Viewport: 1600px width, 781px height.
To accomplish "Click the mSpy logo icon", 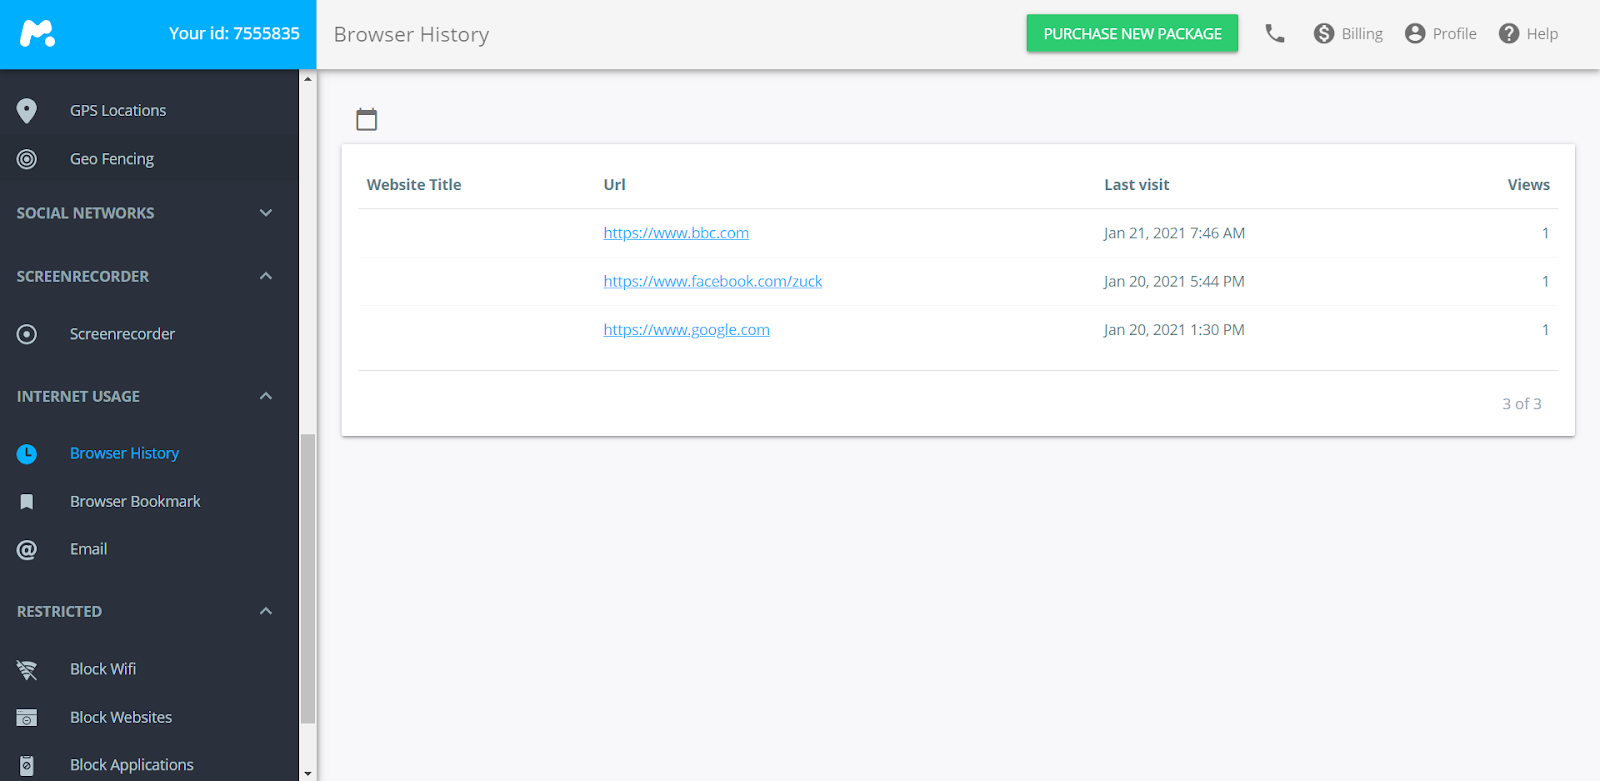I will (37, 33).
